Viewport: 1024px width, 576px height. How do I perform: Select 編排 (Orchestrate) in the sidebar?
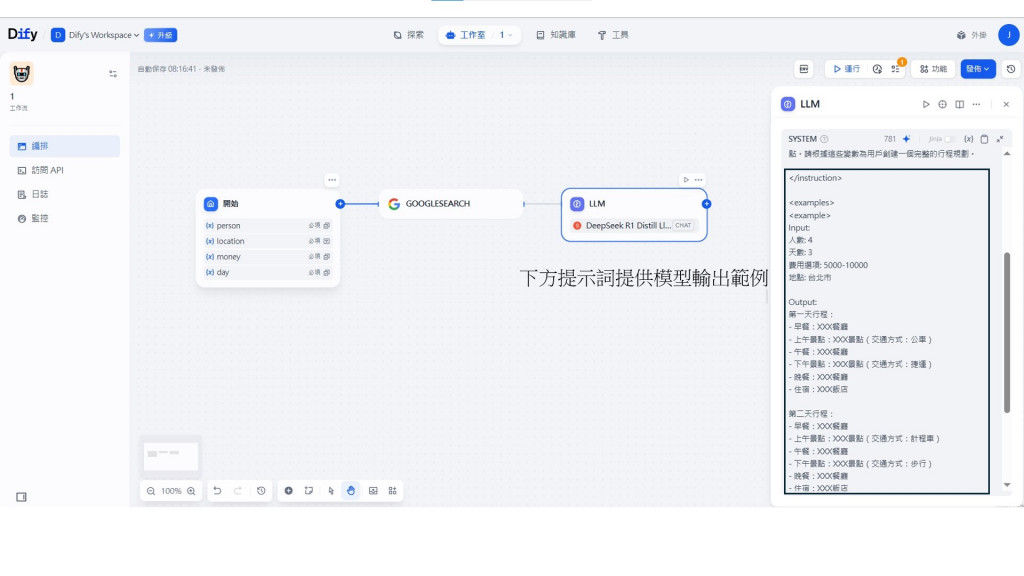(65, 146)
